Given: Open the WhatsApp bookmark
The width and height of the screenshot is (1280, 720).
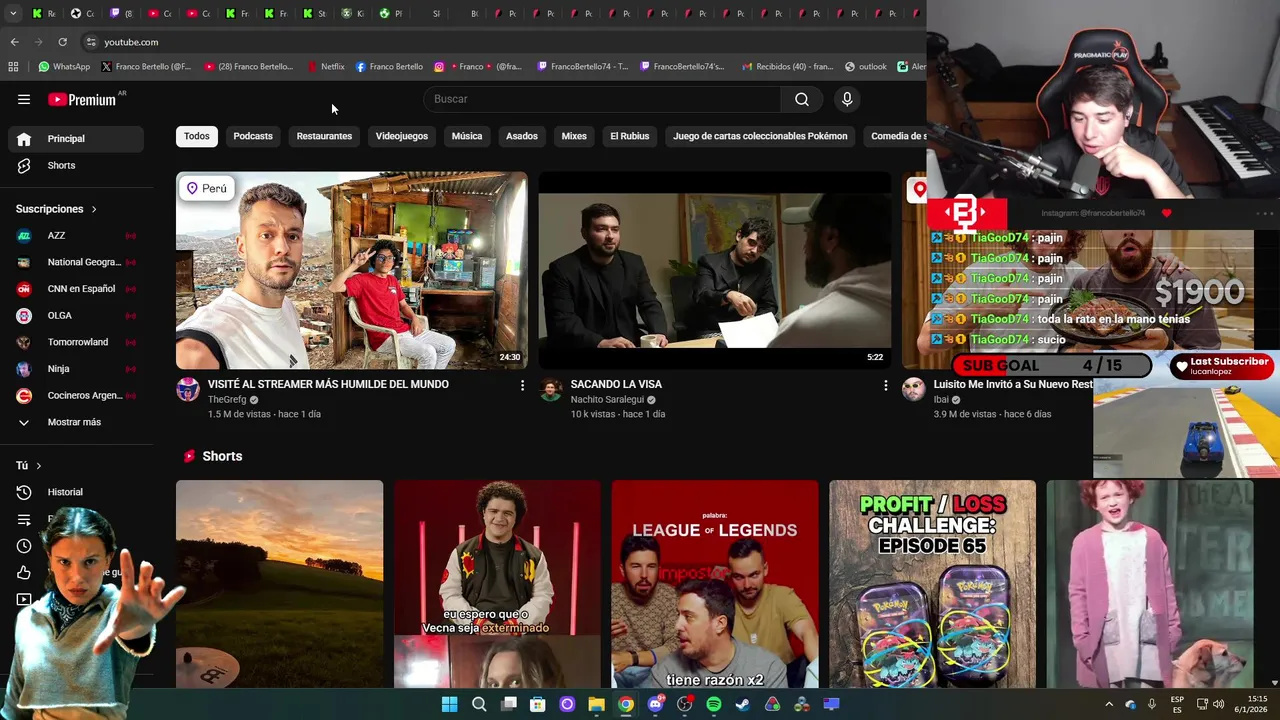Looking at the screenshot, I should pyautogui.click(x=64, y=67).
